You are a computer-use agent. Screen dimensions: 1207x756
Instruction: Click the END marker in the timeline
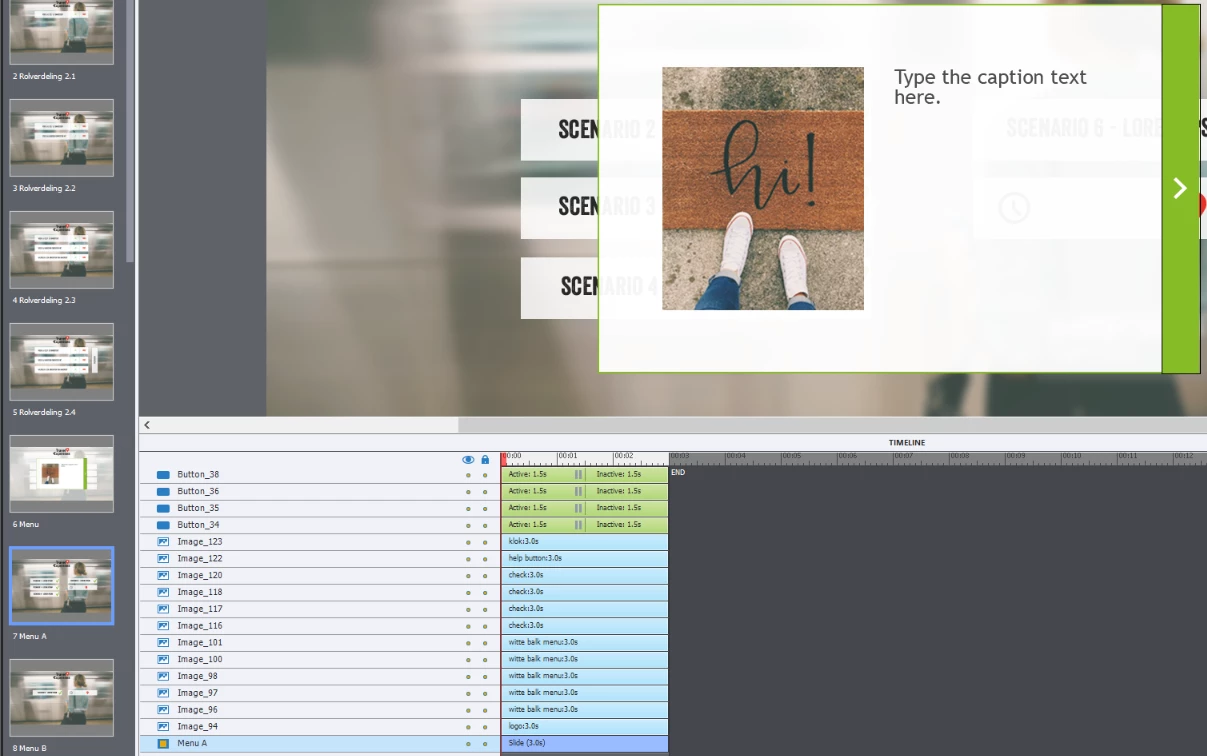coord(677,472)
